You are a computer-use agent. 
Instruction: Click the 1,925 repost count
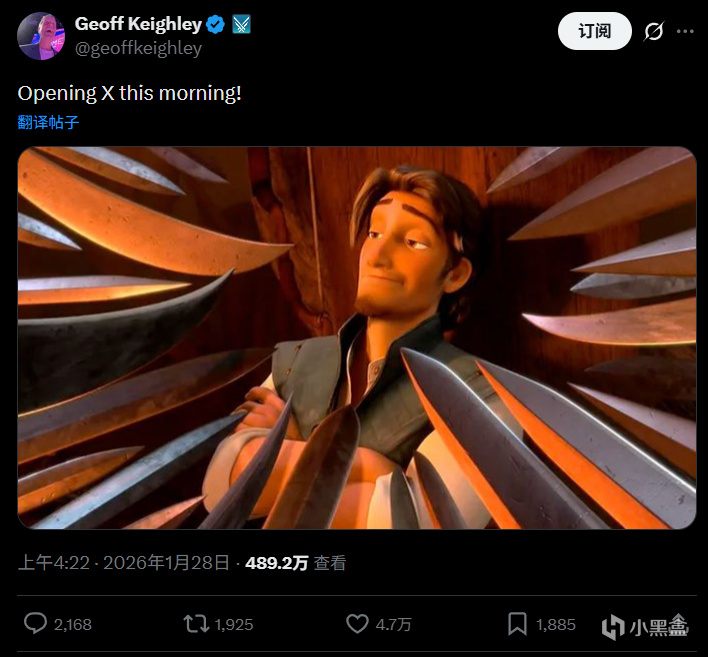point(233,624)
